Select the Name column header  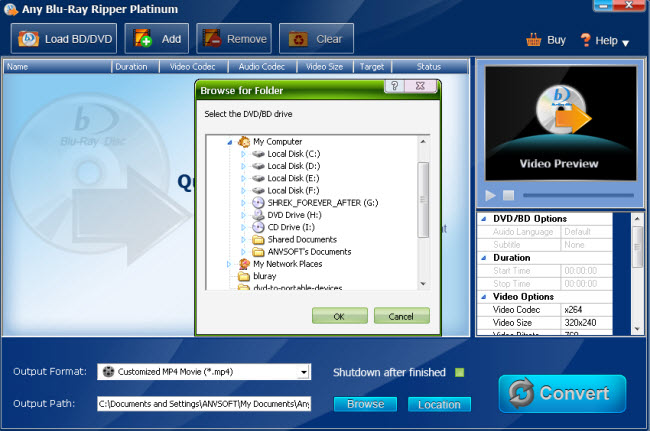click(x=58, y=67)
